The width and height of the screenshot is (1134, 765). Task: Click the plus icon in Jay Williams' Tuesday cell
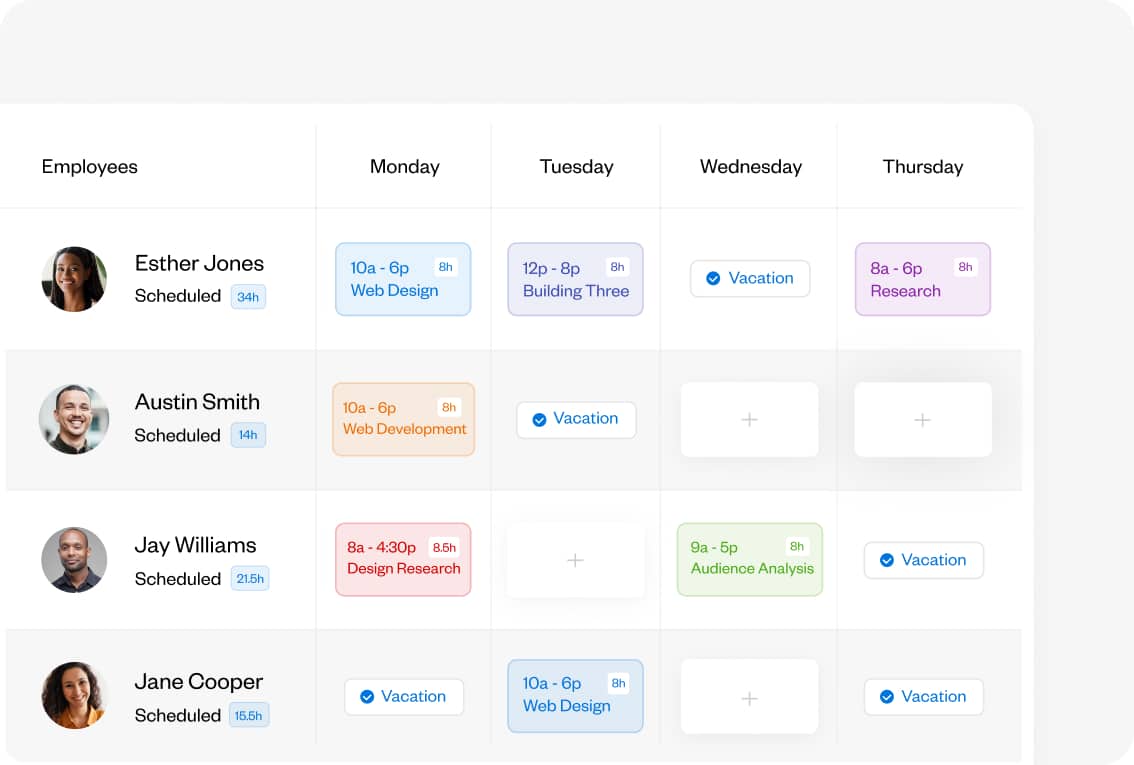pos(575,560)
